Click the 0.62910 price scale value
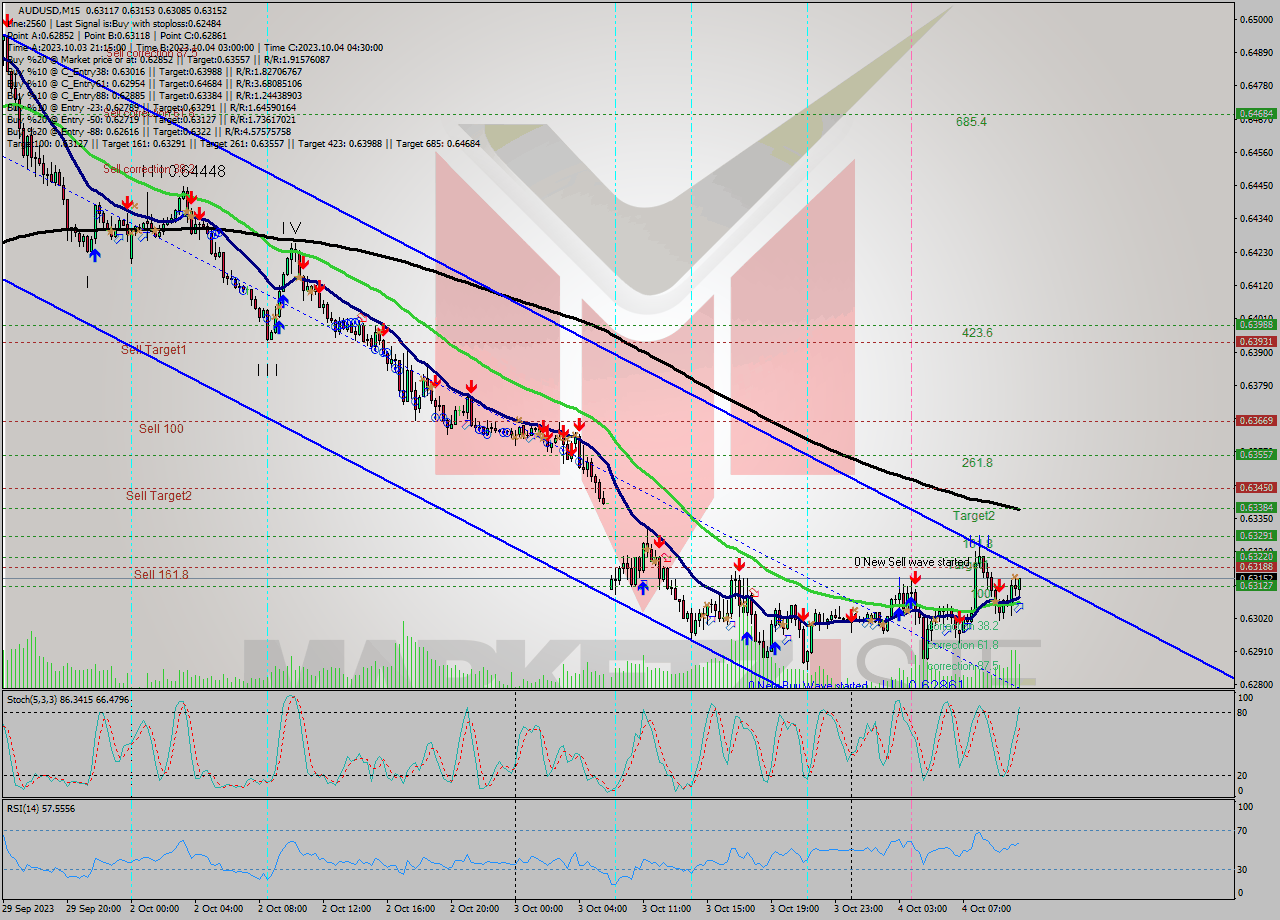 pos(1256,651)
